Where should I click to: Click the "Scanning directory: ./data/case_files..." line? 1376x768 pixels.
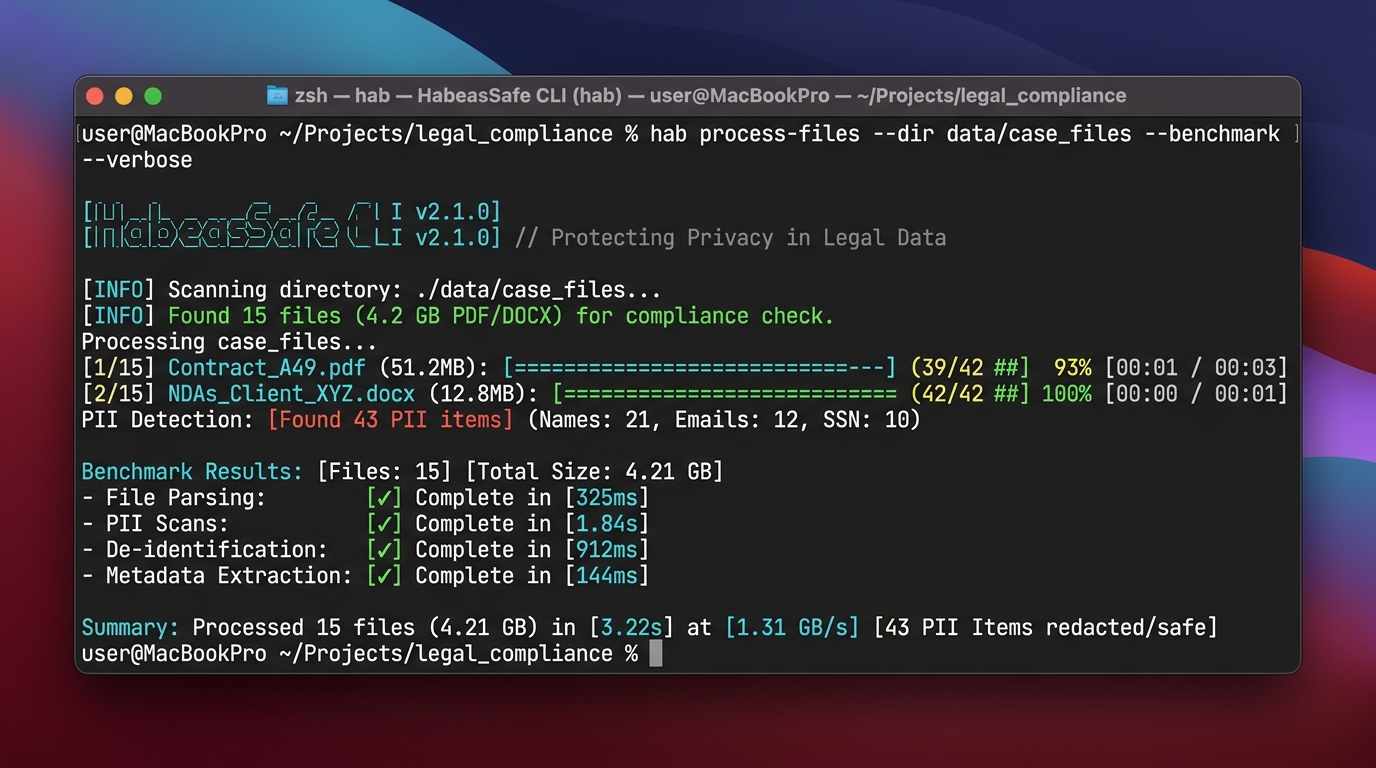coord(414,289)
